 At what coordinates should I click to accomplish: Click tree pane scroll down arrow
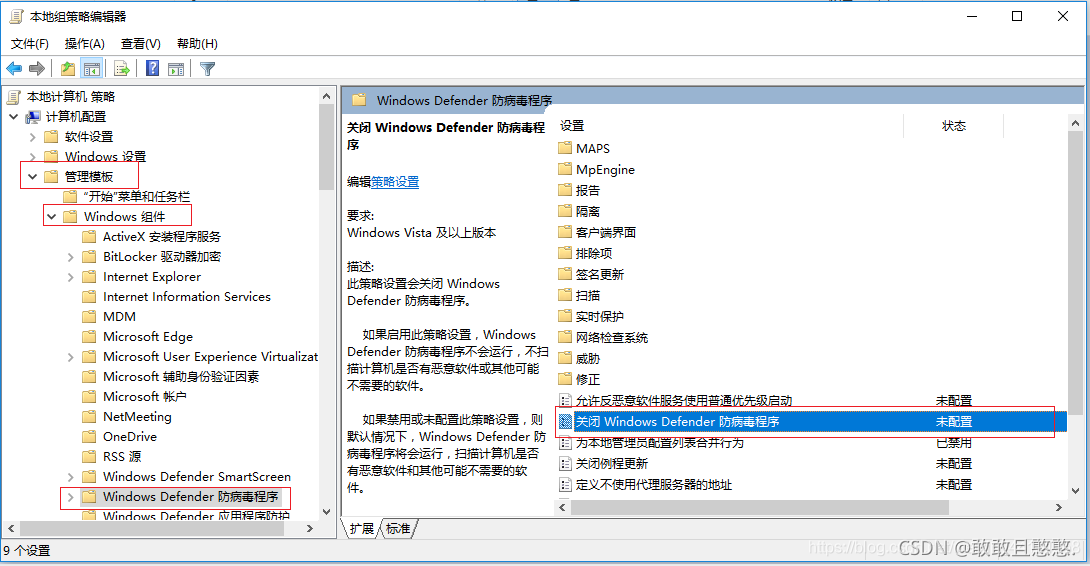(326, 512)
